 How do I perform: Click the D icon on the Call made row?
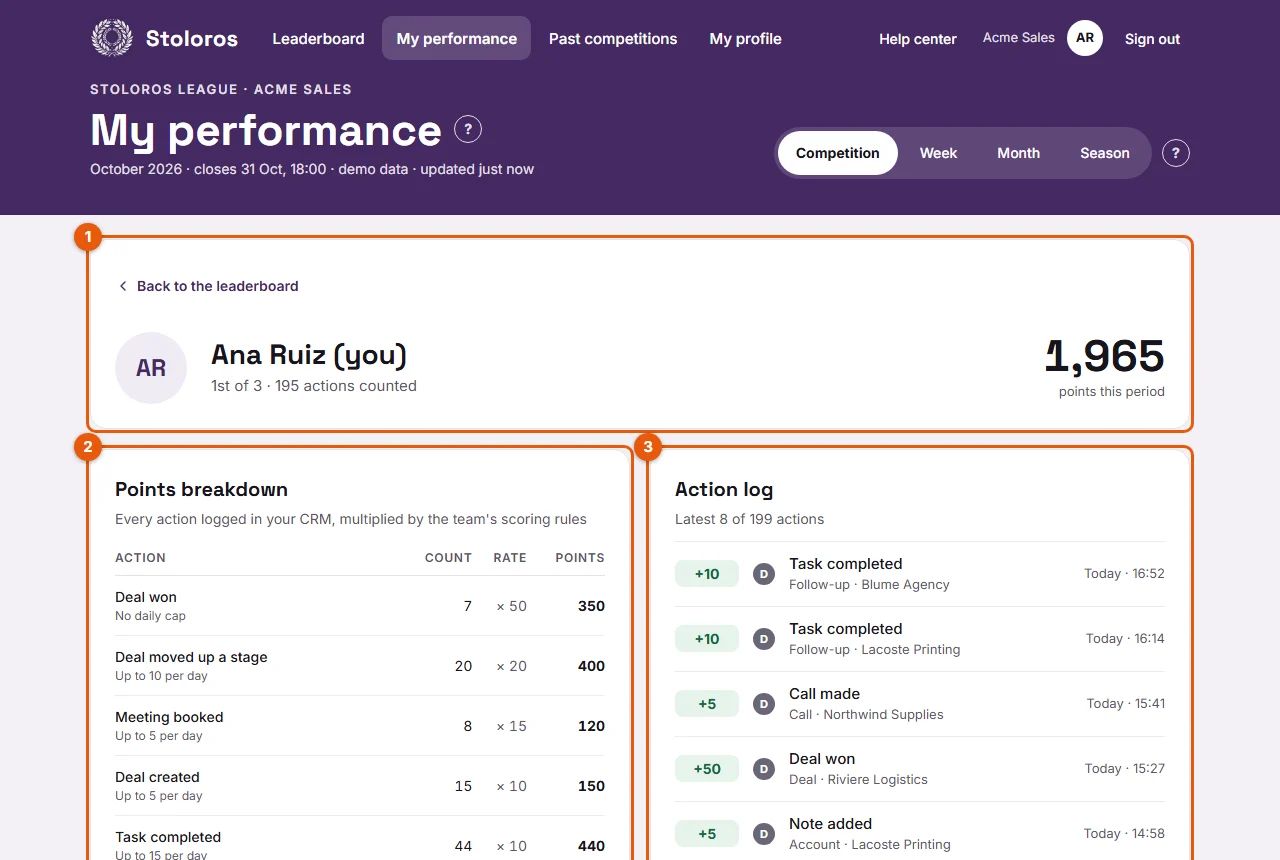764,704
